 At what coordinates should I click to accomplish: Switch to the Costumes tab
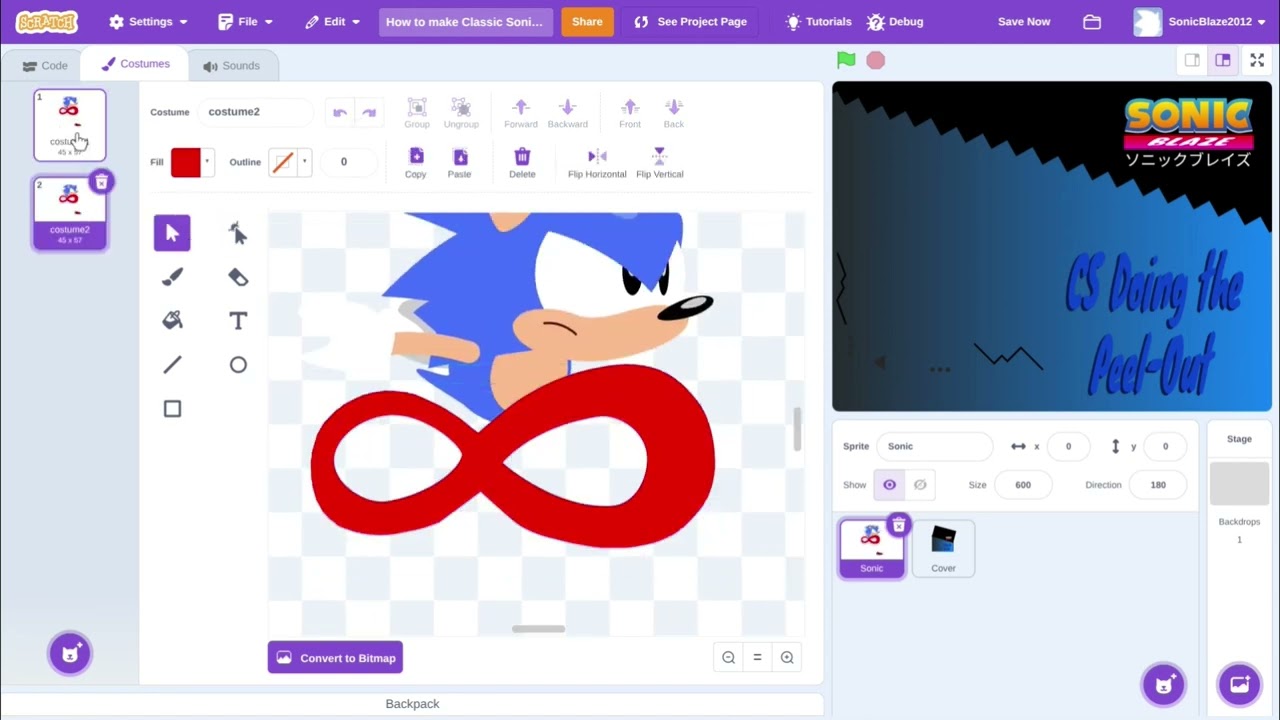[136, 64]
